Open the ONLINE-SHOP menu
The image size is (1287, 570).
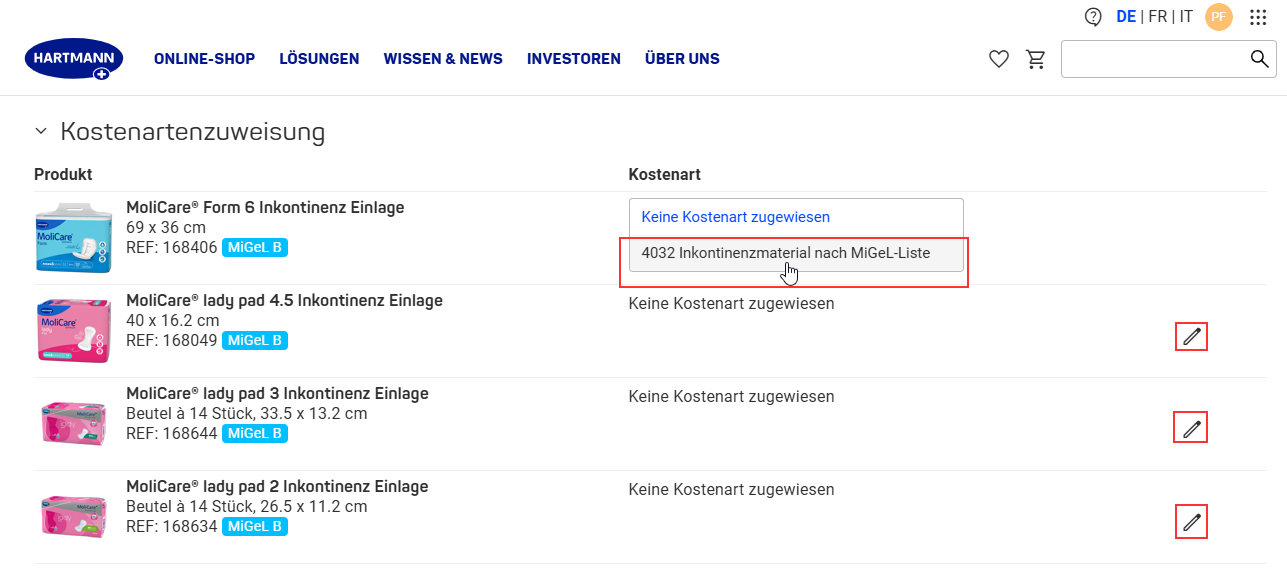204,59
